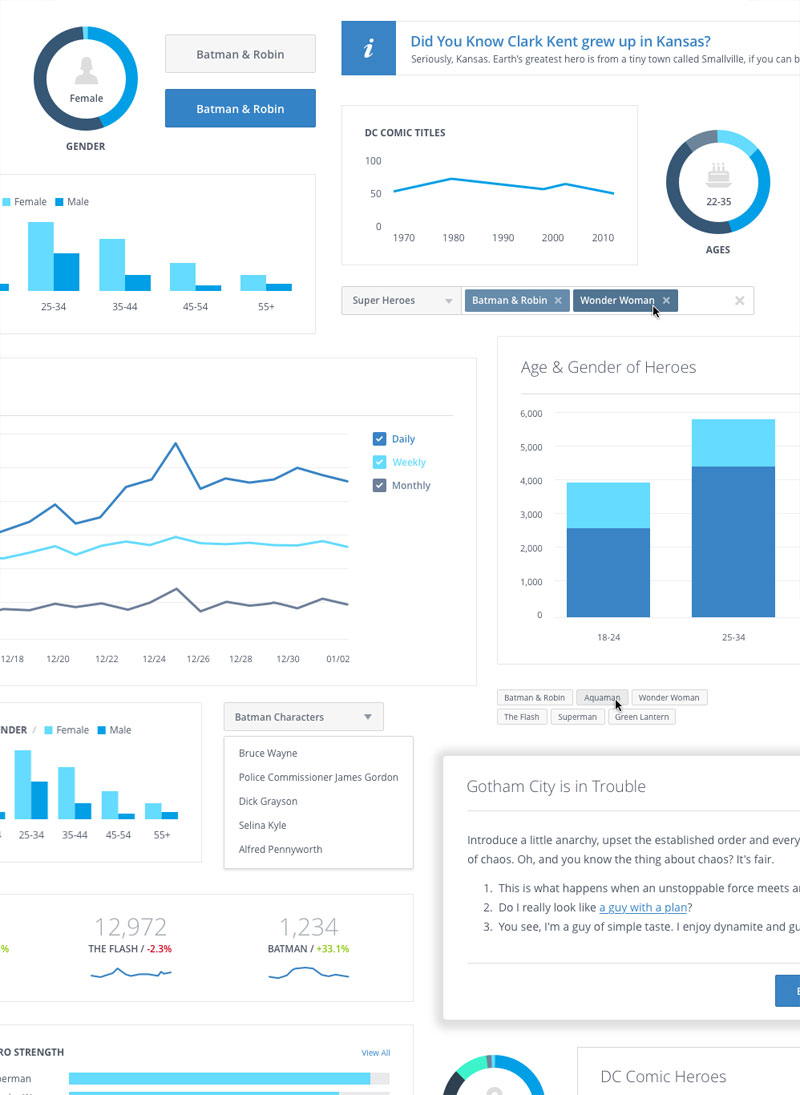
Task: Click the View All link
Action: 375,1053
